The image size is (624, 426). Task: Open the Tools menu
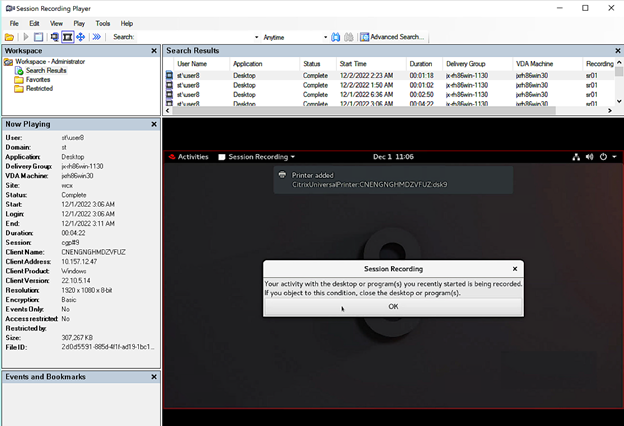click(103, 23)
